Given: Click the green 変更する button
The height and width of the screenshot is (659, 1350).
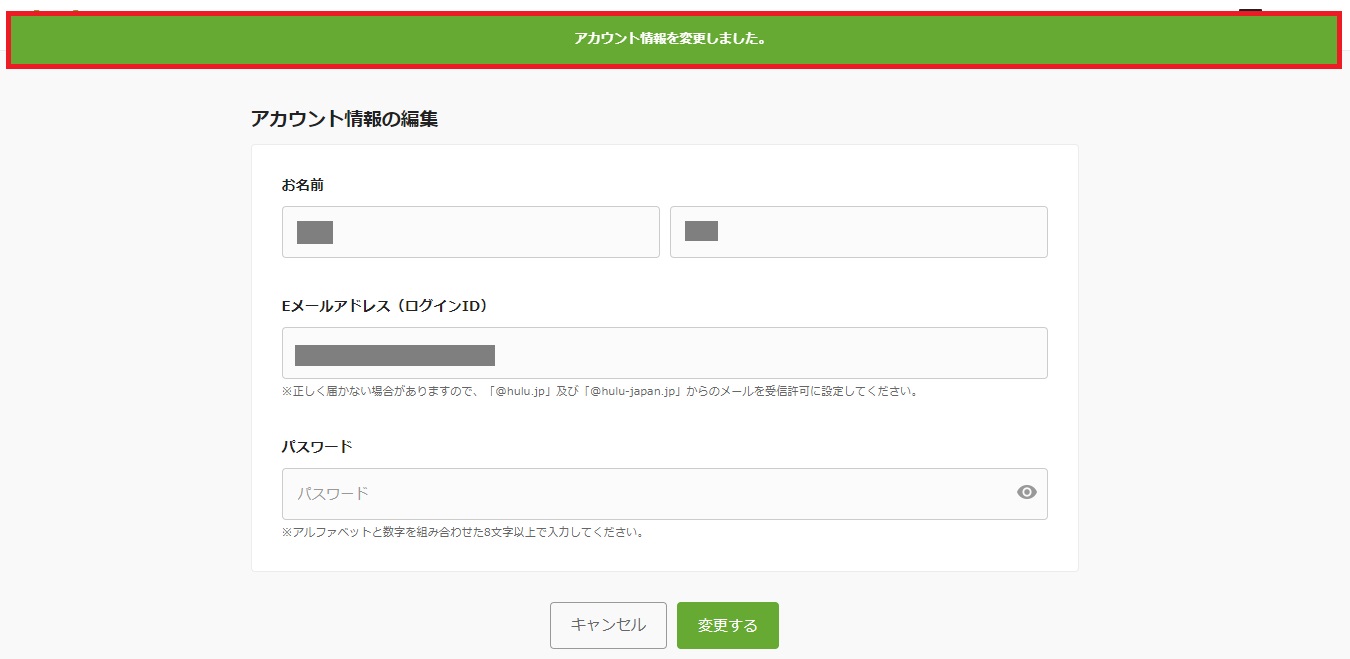Looking at the screenshot, I should click(x=728, y=625).
